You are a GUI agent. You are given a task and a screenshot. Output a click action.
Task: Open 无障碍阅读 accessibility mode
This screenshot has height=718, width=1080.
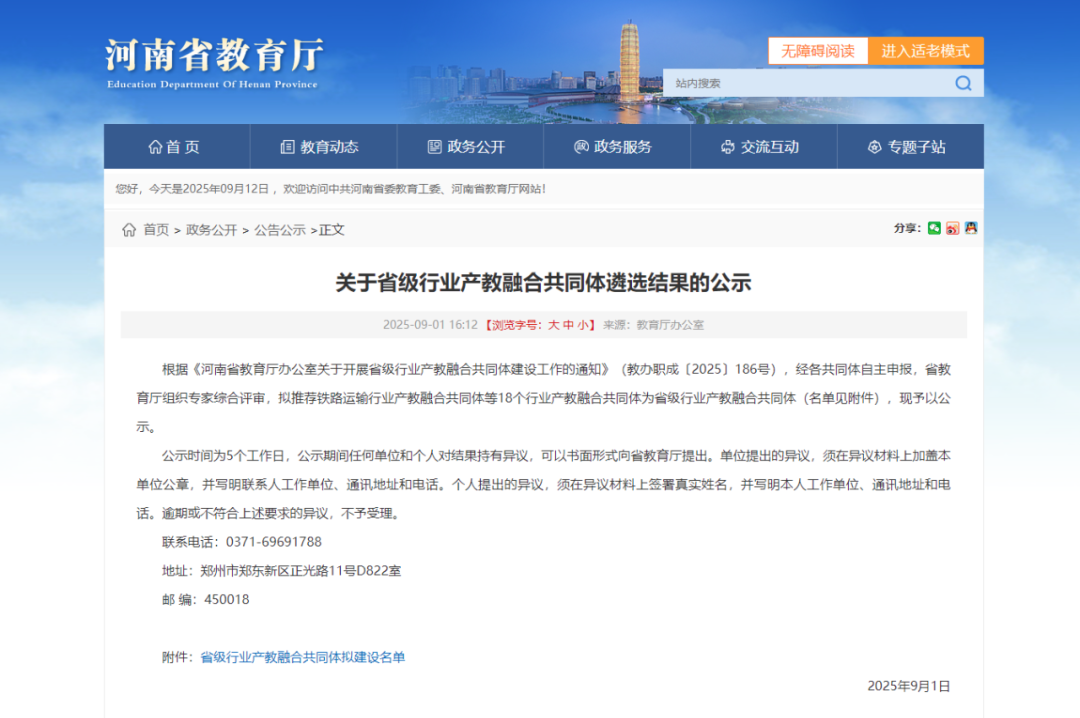[818, 51]
